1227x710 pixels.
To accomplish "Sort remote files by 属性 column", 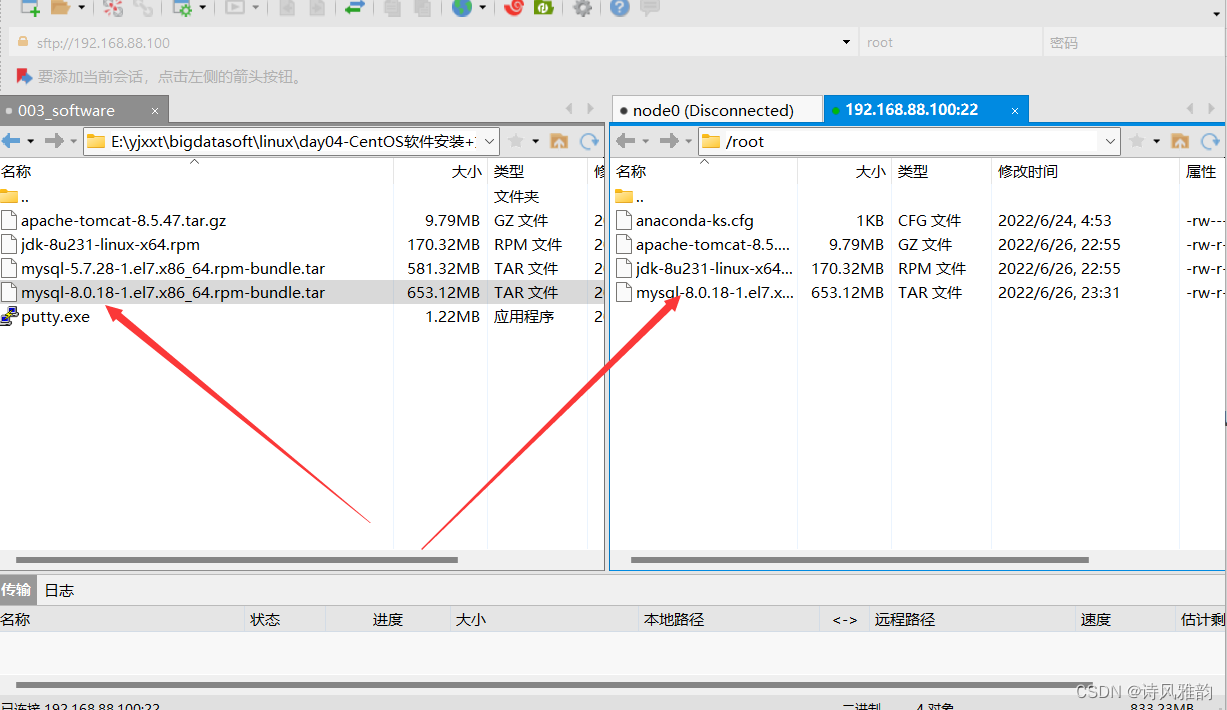I will pos(1203,172).
